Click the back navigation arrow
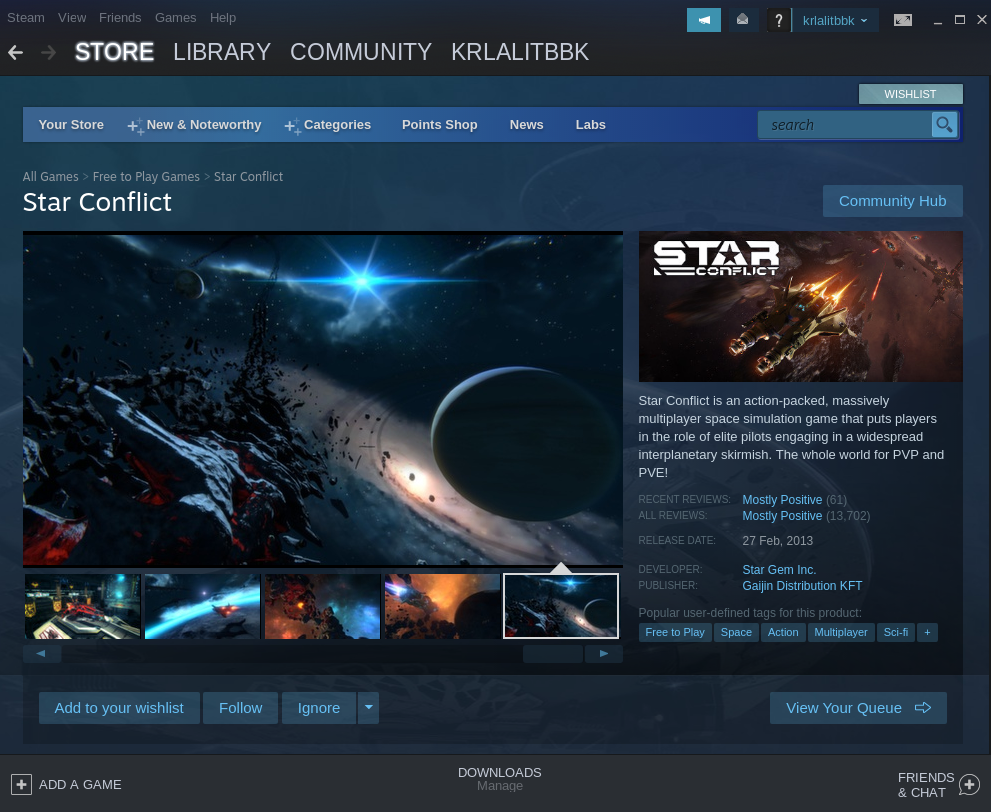 point(15,52)
